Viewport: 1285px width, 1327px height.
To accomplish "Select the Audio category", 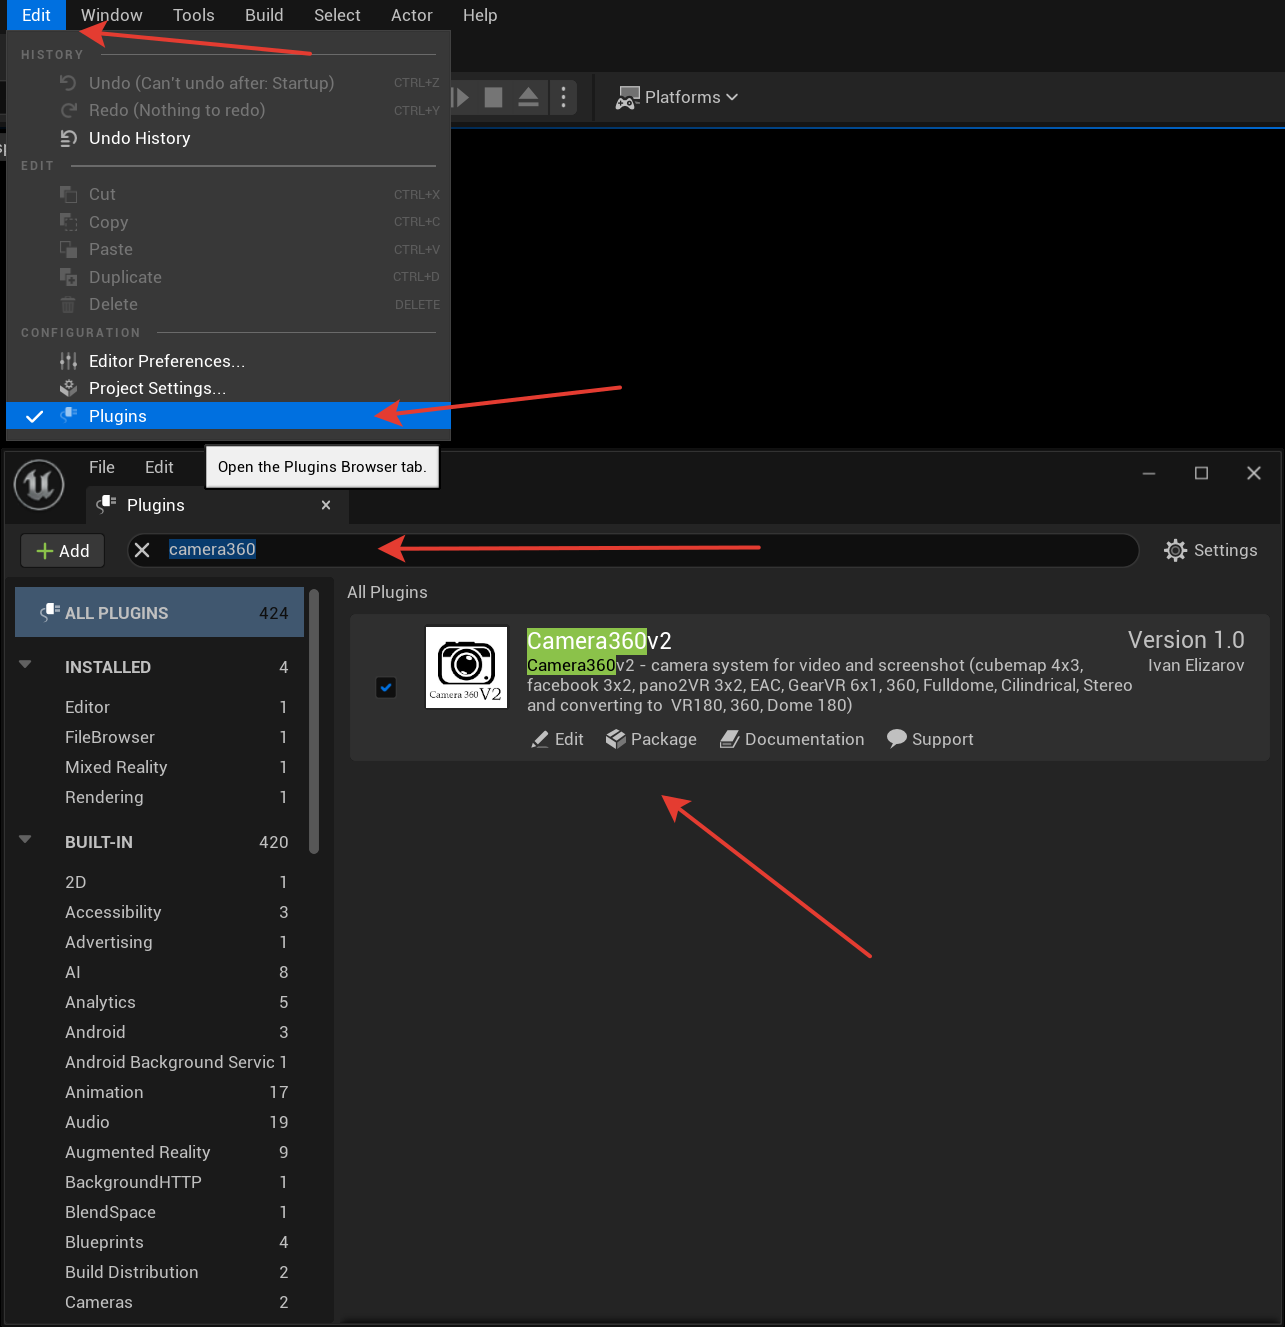I will point(160,1122).
